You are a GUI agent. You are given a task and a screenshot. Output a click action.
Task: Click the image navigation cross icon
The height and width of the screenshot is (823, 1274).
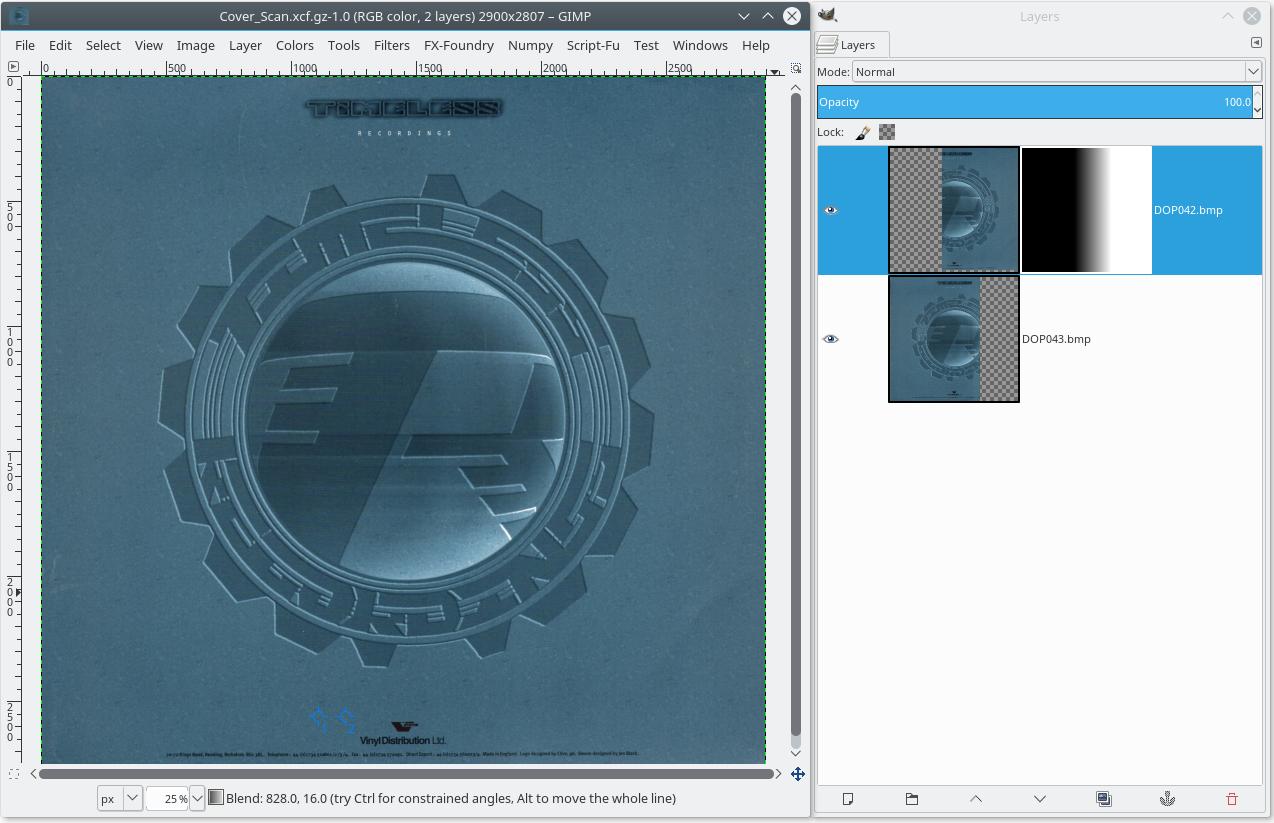coord(797,774)
